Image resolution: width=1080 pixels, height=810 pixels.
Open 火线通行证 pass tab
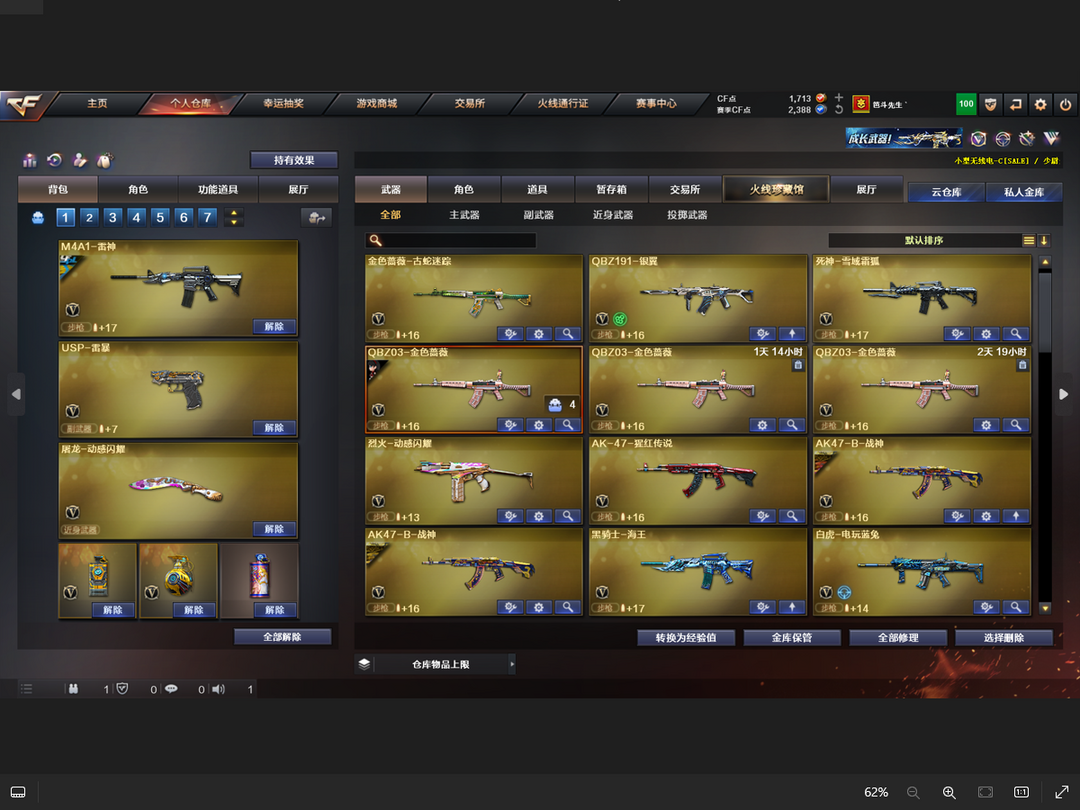pyautogui.click(x=563, y=103)
